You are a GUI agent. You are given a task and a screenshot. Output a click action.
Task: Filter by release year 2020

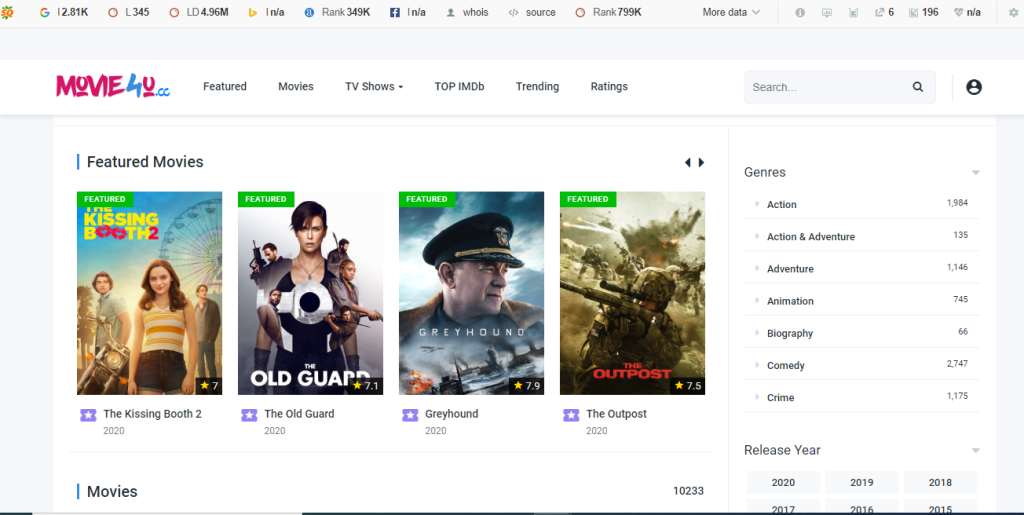tap(784, 482)
